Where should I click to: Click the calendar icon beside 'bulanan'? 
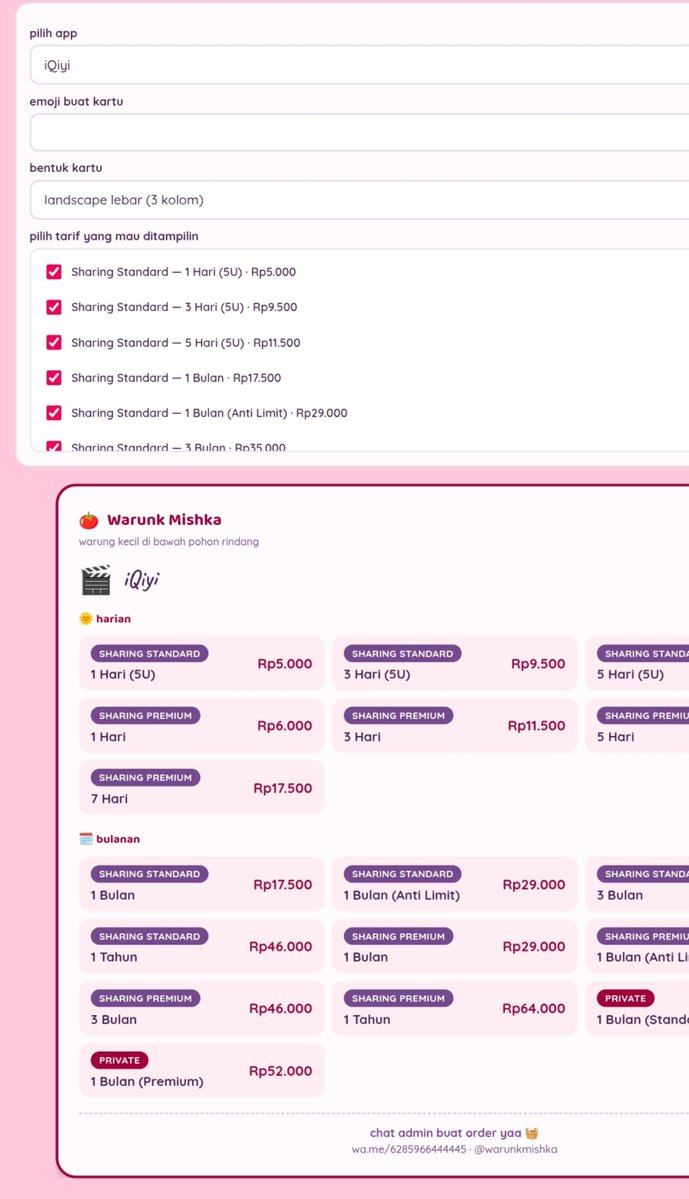(x=86, y=839)
